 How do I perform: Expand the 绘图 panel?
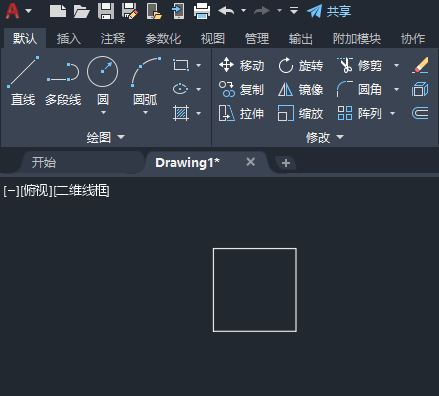point(105,137)
